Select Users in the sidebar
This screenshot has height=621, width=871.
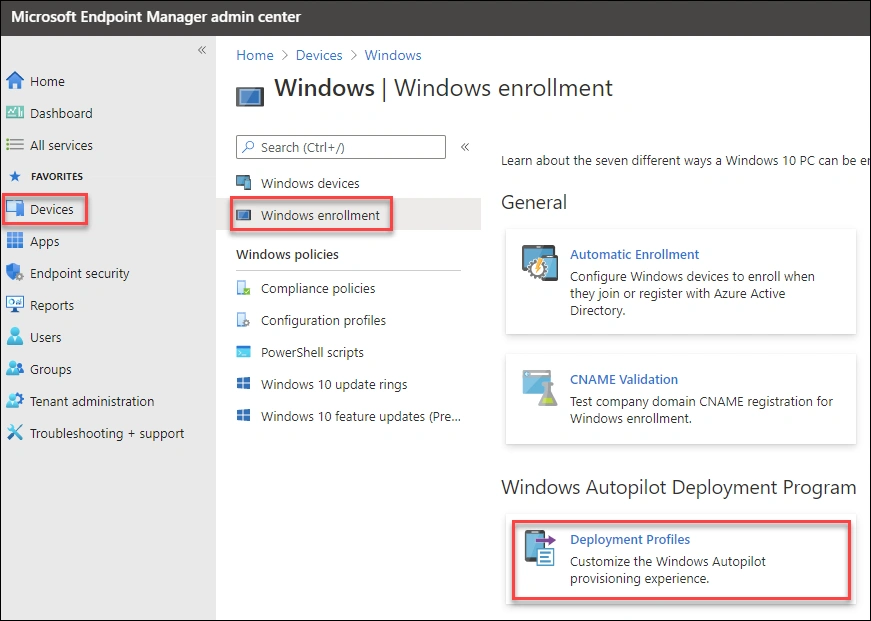click(46, 337)
